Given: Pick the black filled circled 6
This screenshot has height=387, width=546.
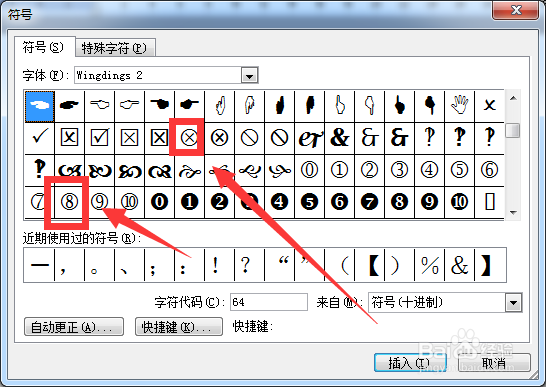Looking at the screenshot, I should (340, 202).
